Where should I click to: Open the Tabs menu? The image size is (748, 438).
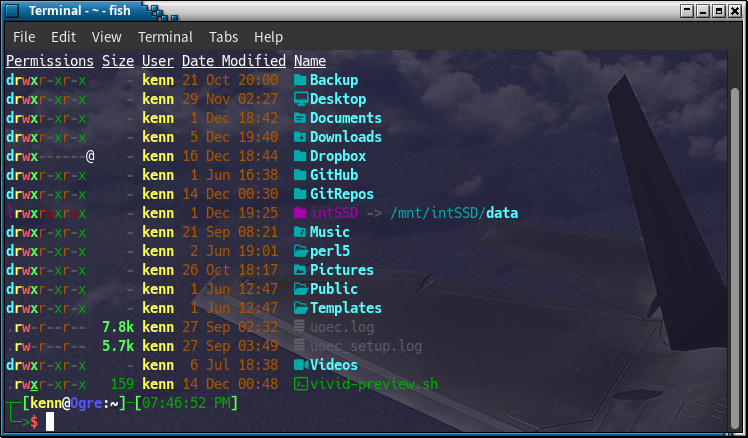[223, 37]
